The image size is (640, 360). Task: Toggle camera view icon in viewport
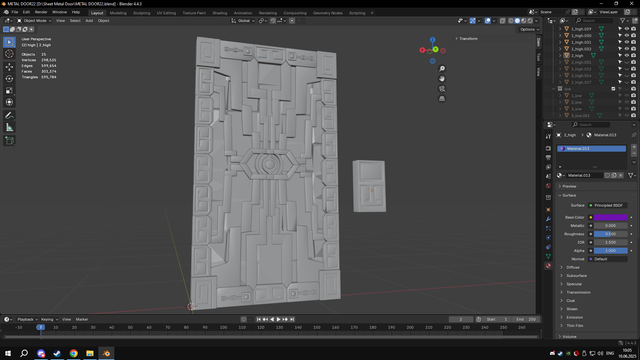[442, 89]
